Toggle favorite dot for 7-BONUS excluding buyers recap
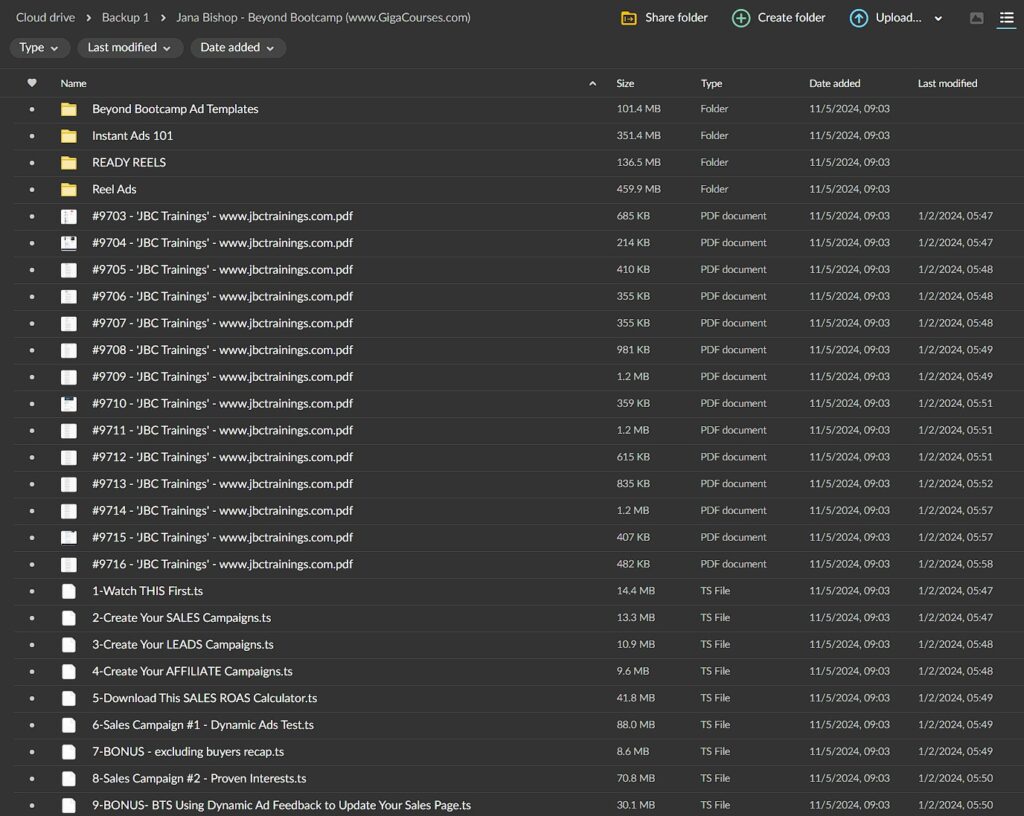Viewport: 1024px width, 816px height. pyautogui.click(x=32, y=752)
